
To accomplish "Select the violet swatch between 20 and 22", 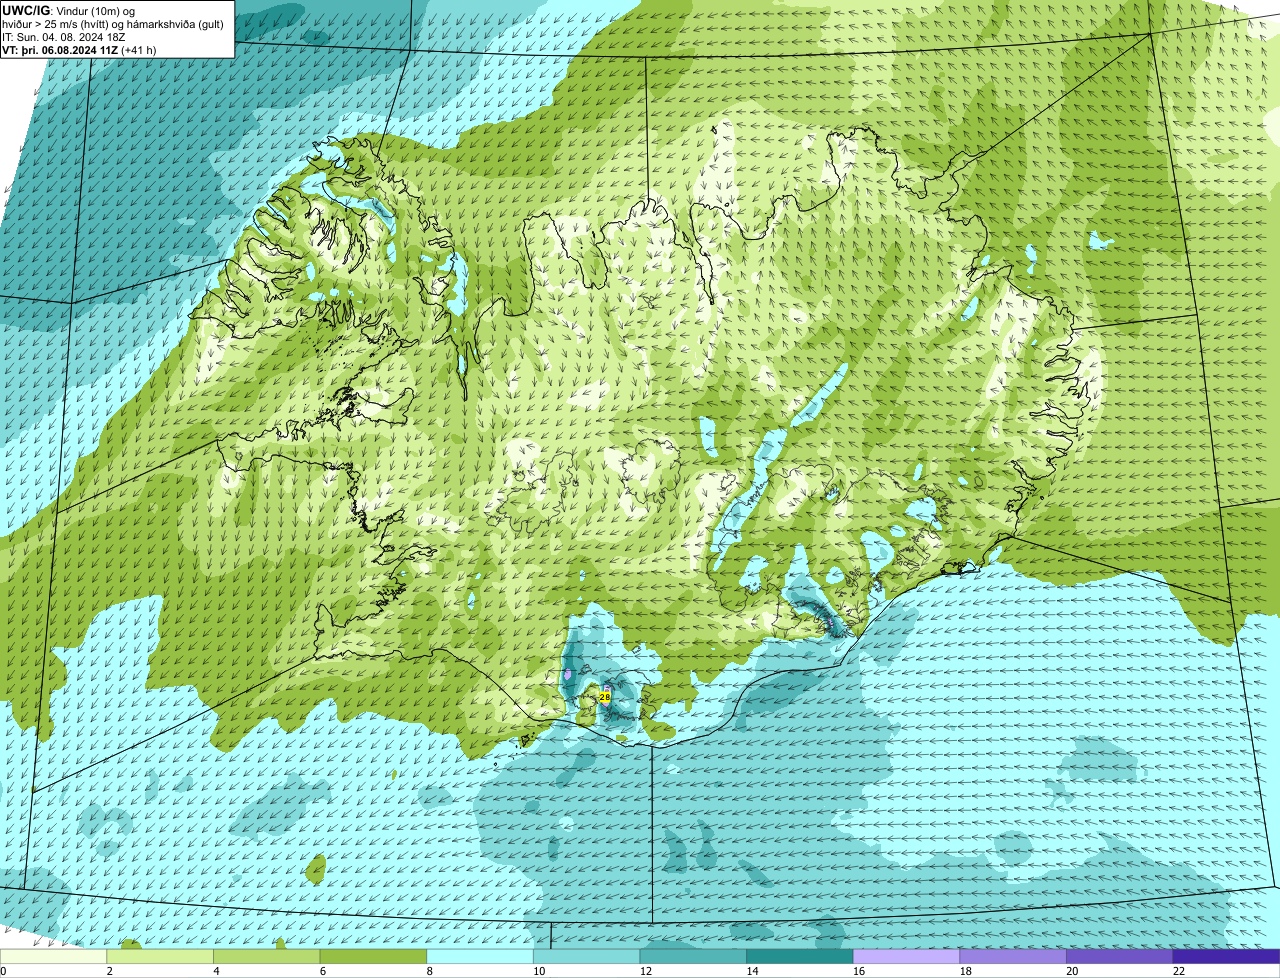I will pos(1120,957).
